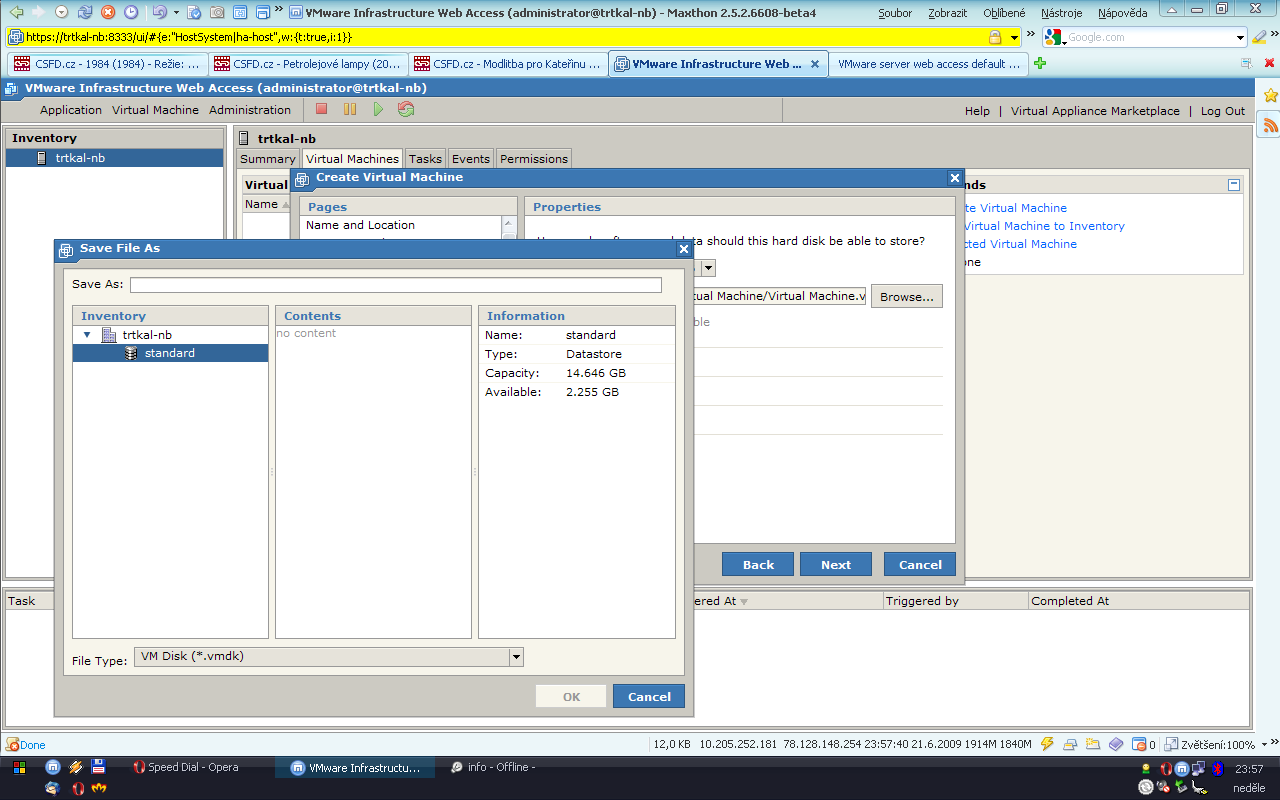Click the browser Forward arrow
The width and height of the screenshot is (1280, 800).
point(38,12)
